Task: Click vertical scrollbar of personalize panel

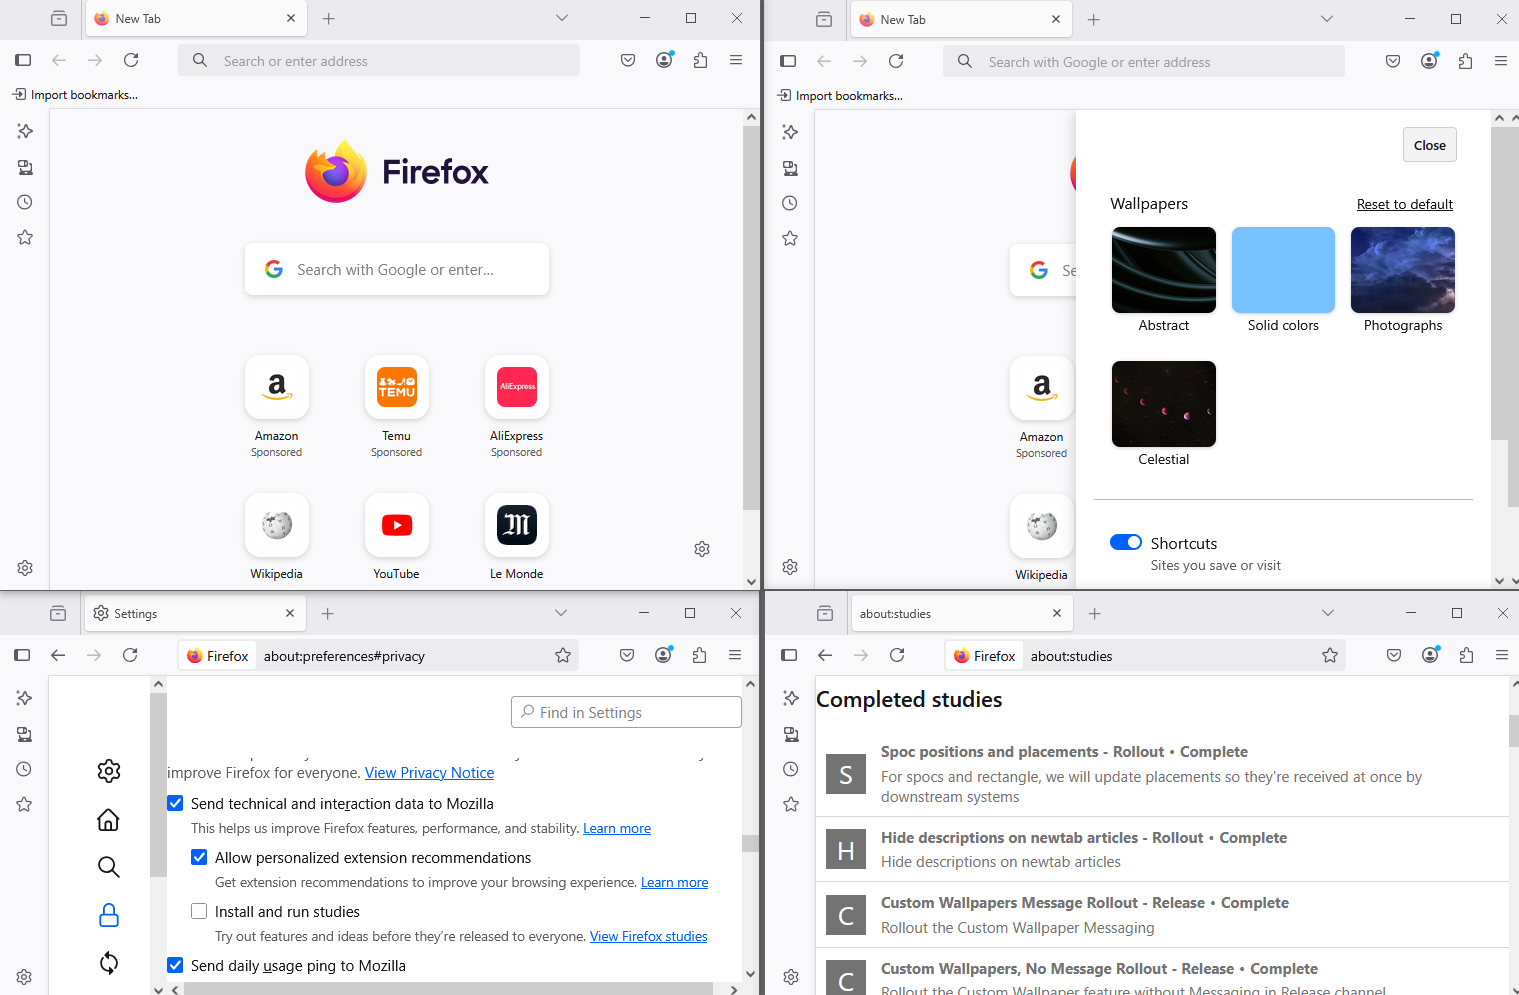Action: tap(1499, 283)
